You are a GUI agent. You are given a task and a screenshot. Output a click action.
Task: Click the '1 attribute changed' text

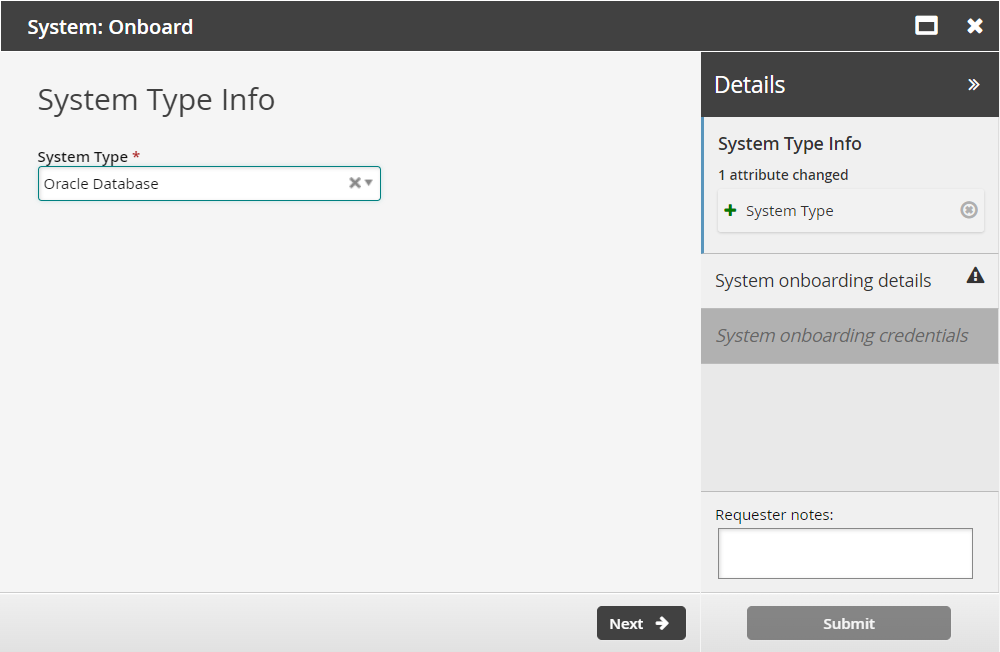783,175
